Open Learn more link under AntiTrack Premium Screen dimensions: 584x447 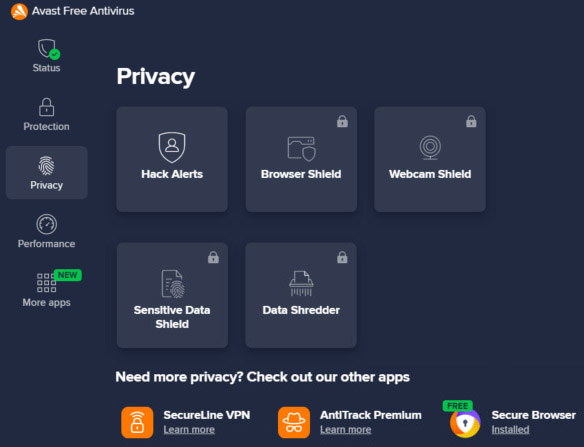point(346,429)
